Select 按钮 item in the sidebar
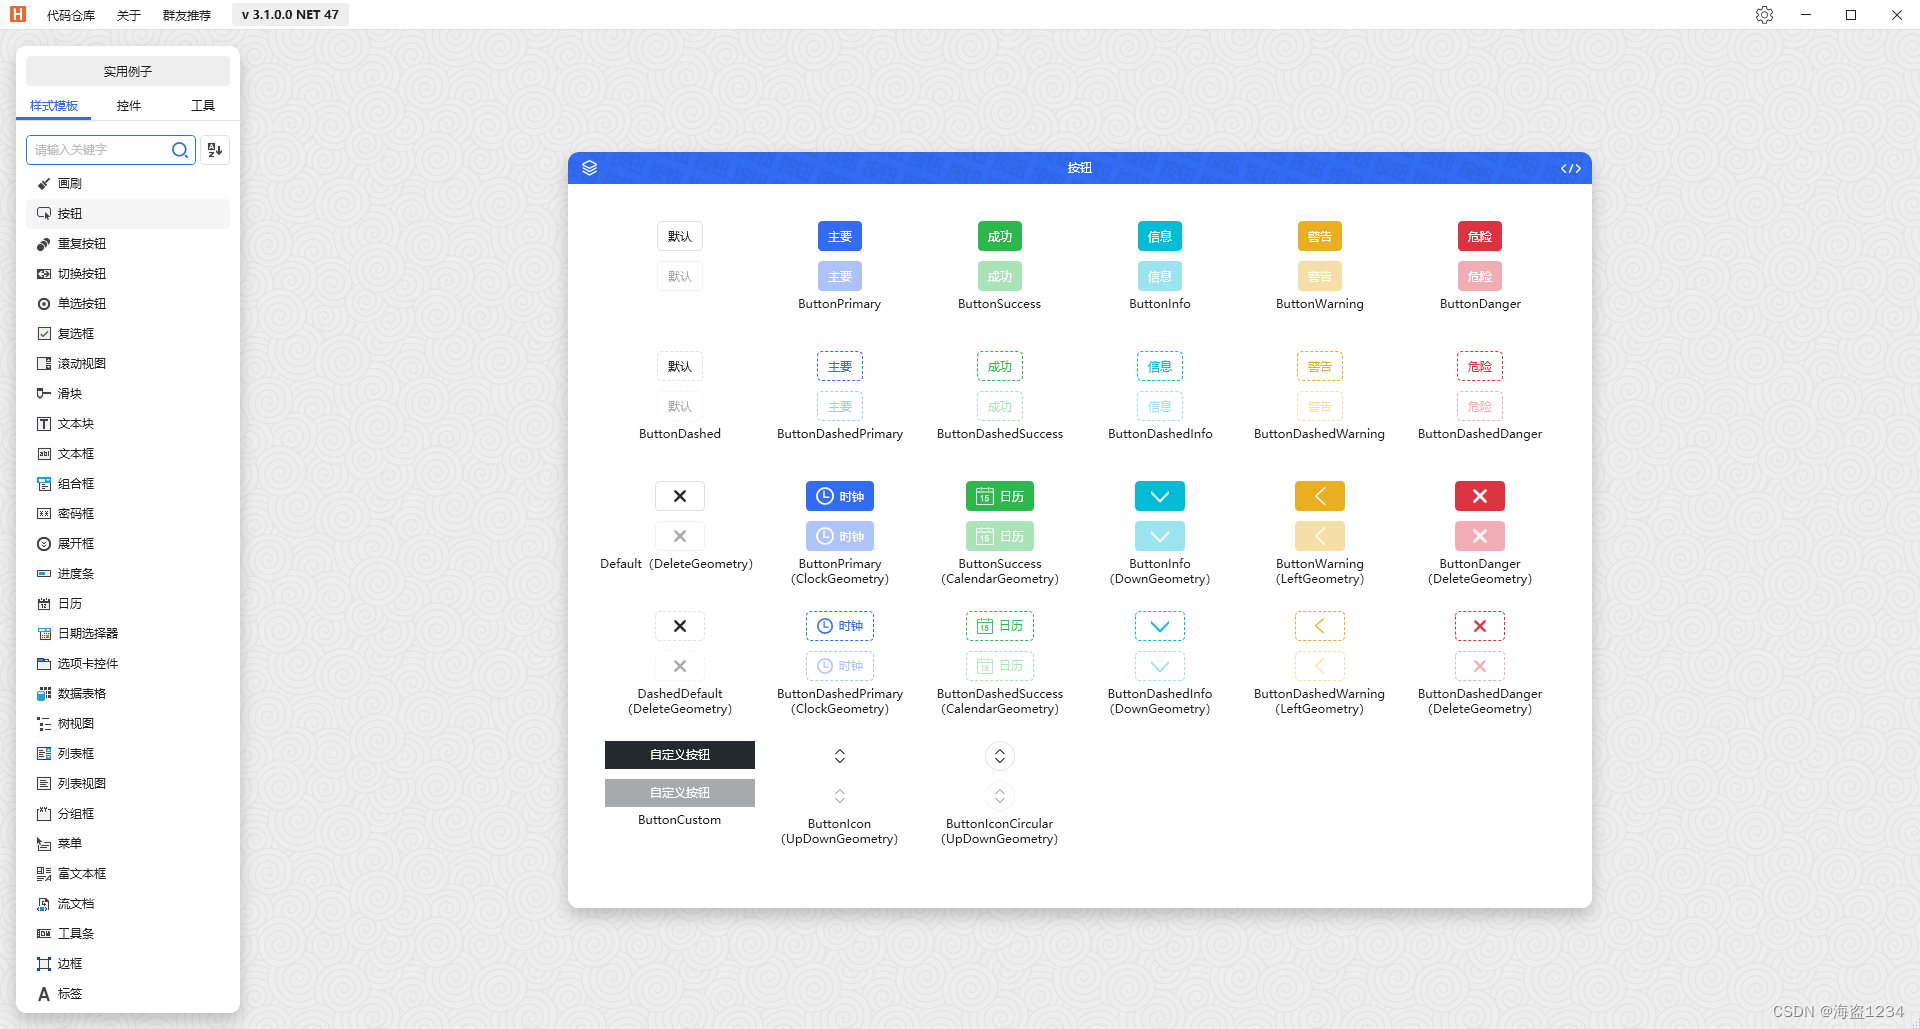The image size is (1920, 1029). point(128,214)
